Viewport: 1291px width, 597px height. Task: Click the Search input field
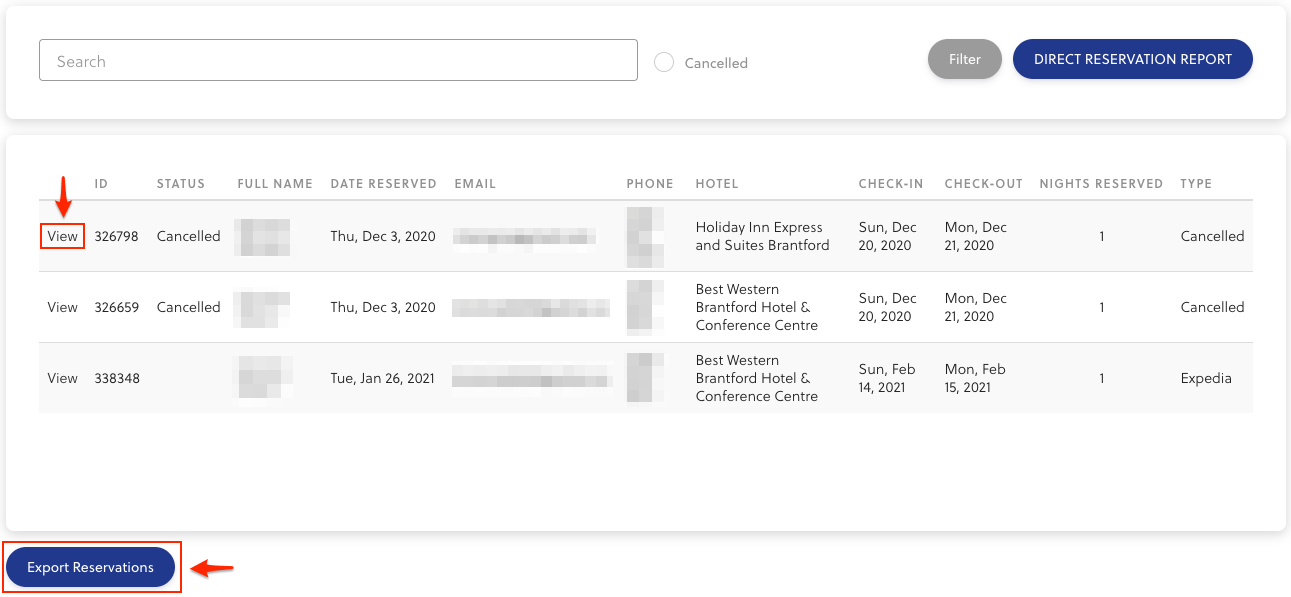coord(338,61)
